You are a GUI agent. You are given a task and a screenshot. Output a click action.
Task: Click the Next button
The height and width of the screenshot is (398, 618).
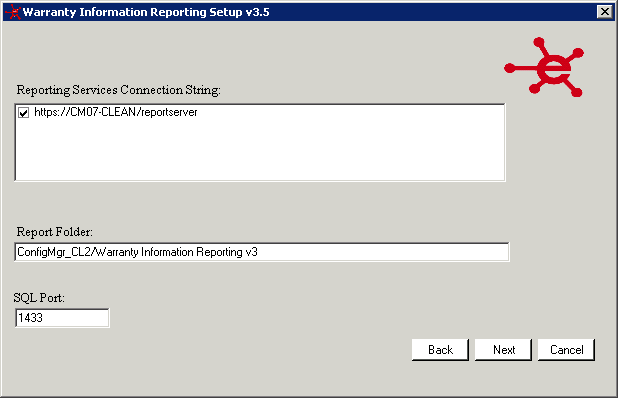point(503,350)
